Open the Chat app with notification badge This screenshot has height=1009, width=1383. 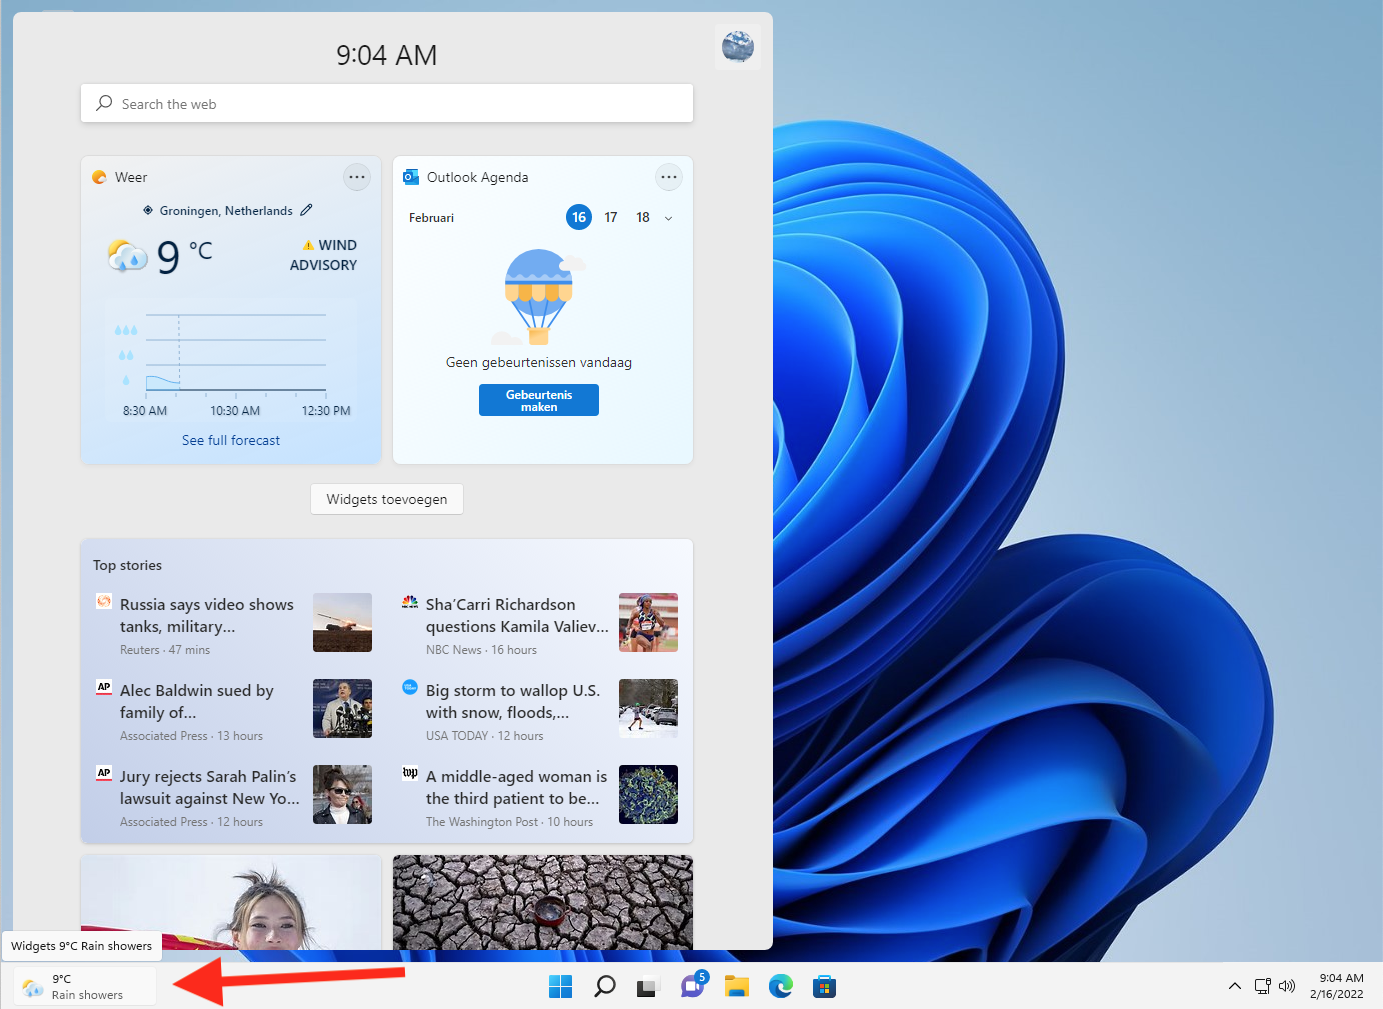click(x=692, y=987)
